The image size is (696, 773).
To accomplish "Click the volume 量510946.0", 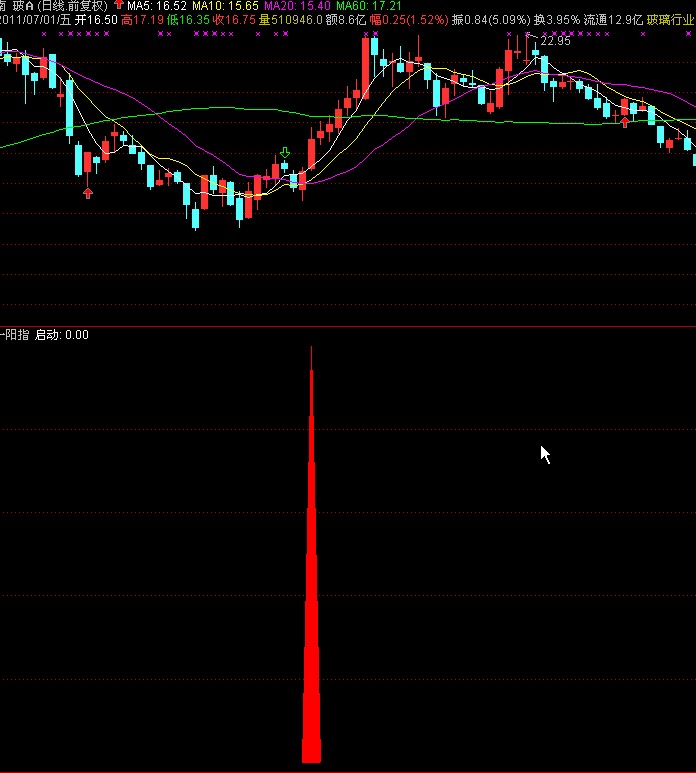I will coord(291,20).
